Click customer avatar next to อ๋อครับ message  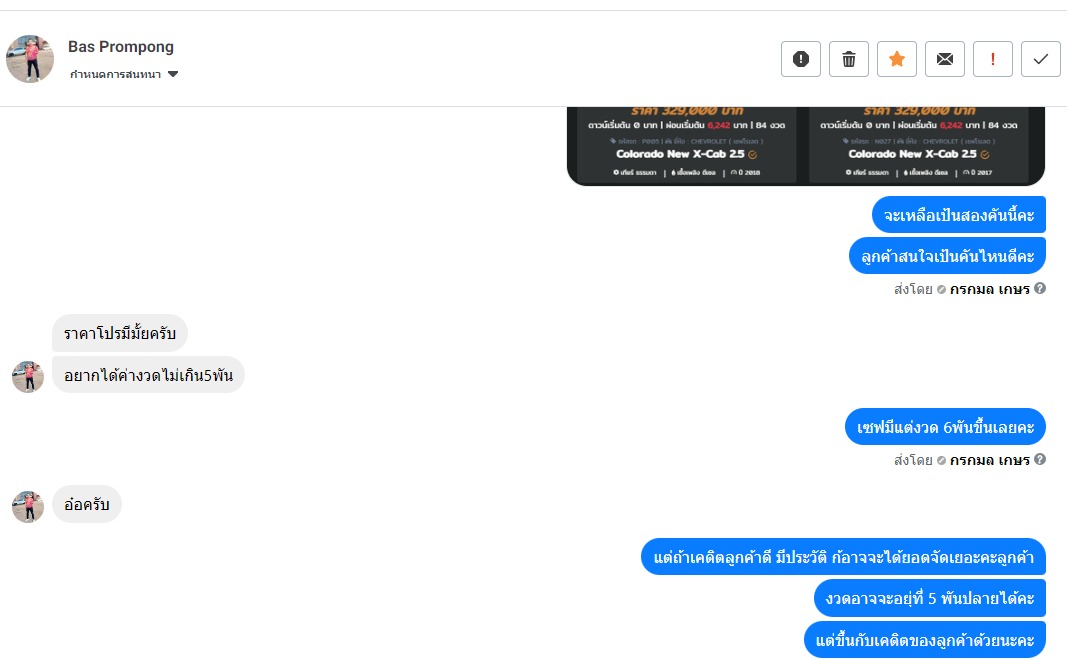tap(28, 507)
